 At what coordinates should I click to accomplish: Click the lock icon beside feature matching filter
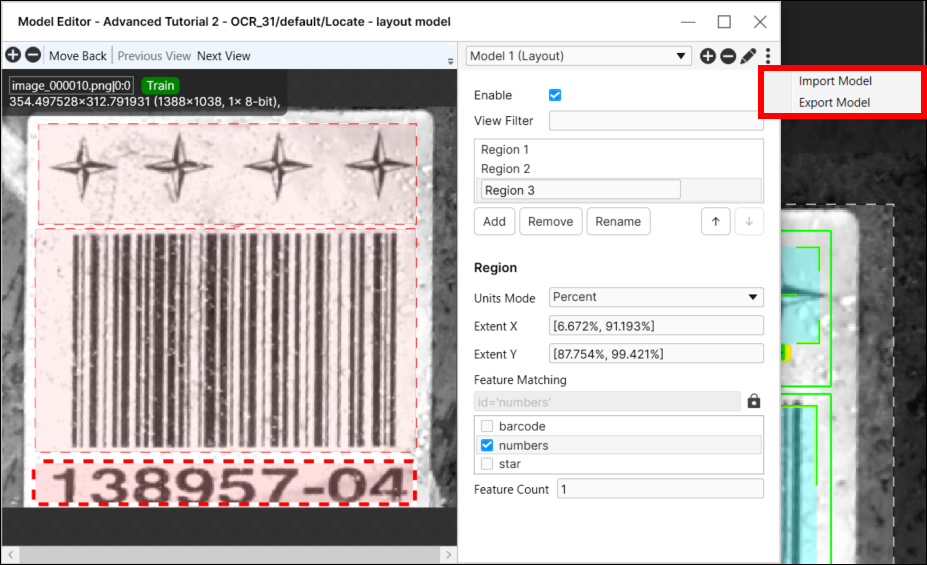tap(754, 401)
